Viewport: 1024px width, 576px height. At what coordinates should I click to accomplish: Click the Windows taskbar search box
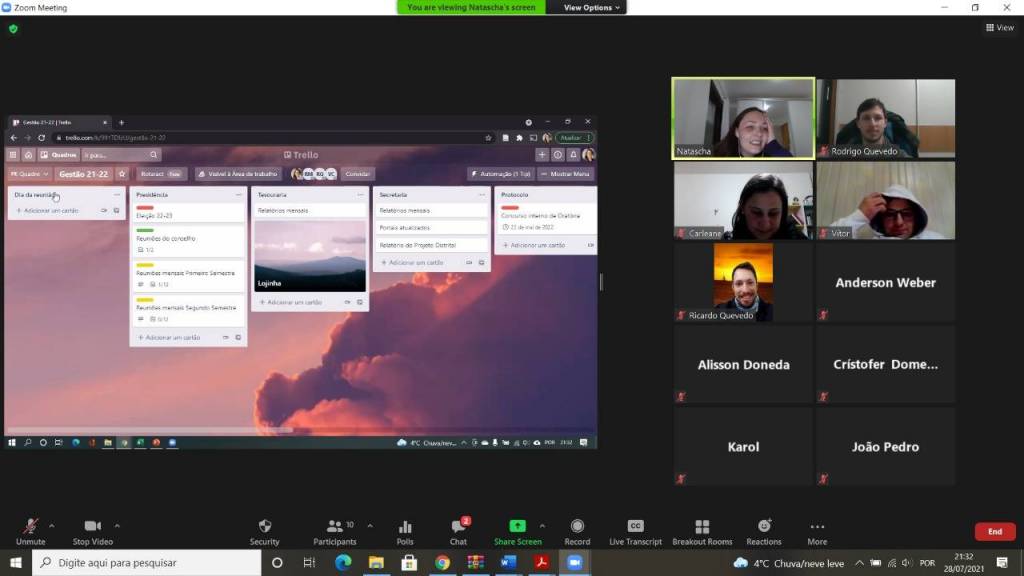click(148, 563)
